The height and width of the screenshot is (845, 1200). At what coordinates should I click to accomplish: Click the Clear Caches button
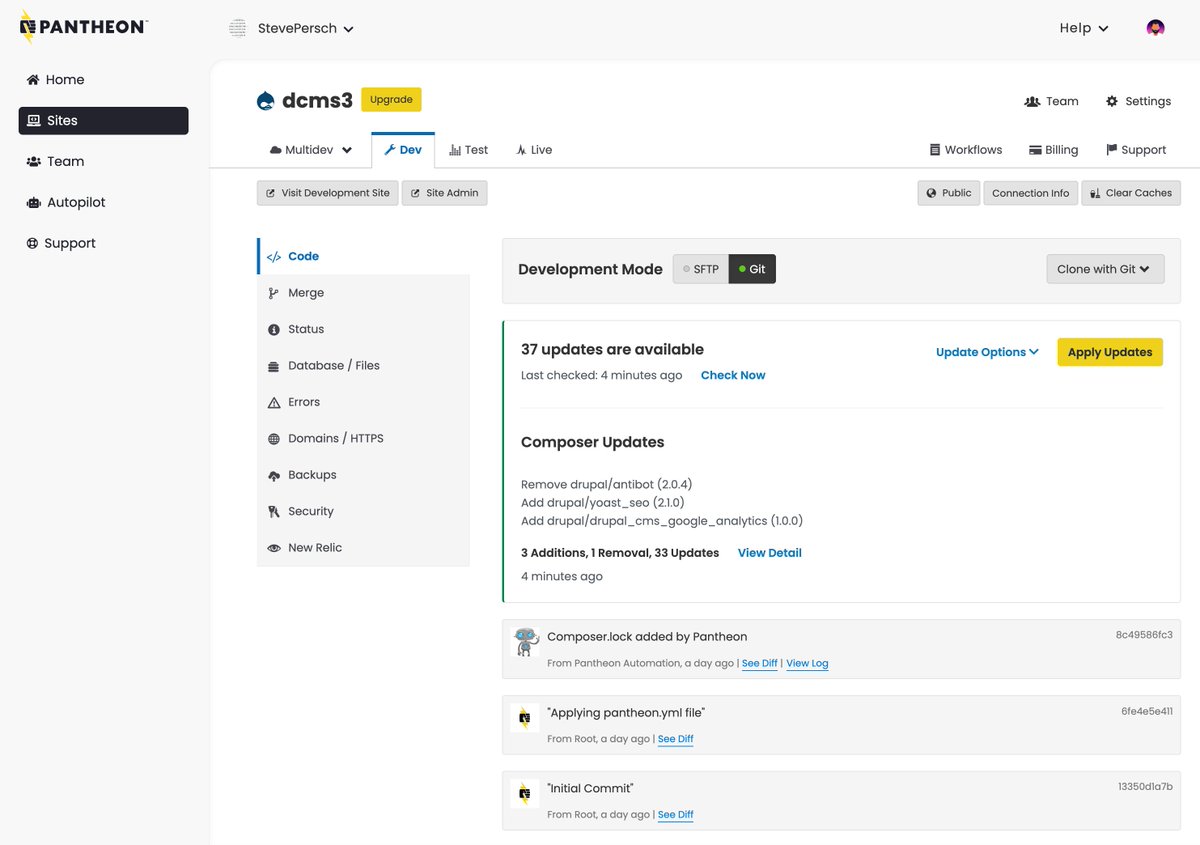pyautogui.click(x=1131, y=193)
